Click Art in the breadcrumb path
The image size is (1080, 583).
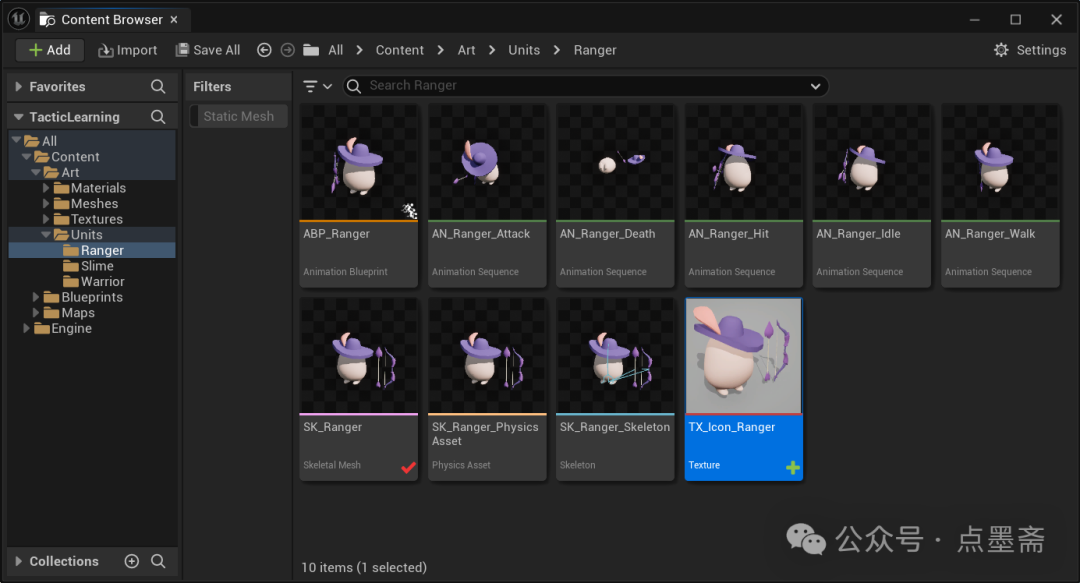coord(466,50)
